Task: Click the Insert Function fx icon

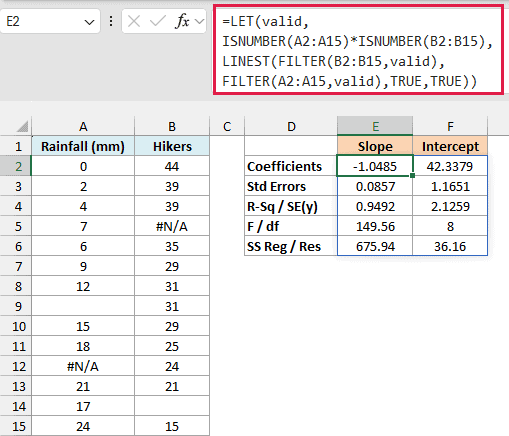Action: (182, 22)
